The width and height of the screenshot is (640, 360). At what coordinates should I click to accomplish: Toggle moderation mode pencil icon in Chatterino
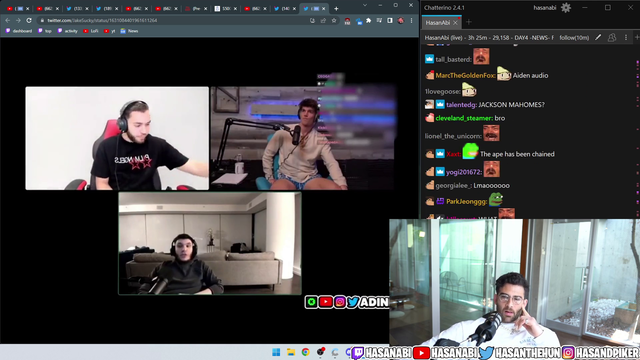[x=598, y=38]
